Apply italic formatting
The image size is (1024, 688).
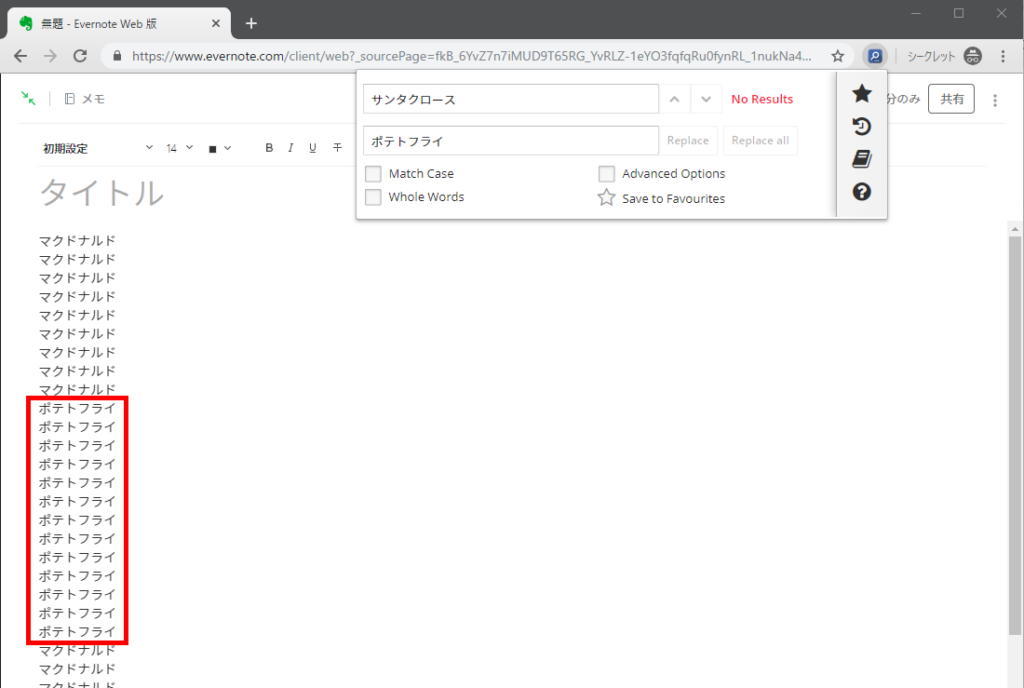[x=291, y=148]
